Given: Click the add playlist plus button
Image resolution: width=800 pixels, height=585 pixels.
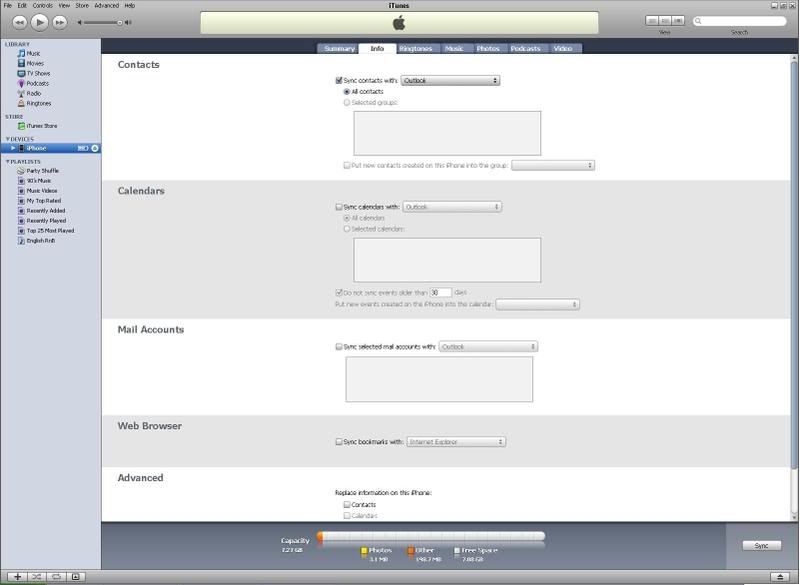Looking at the screenshot, I should tap(17, 577).
